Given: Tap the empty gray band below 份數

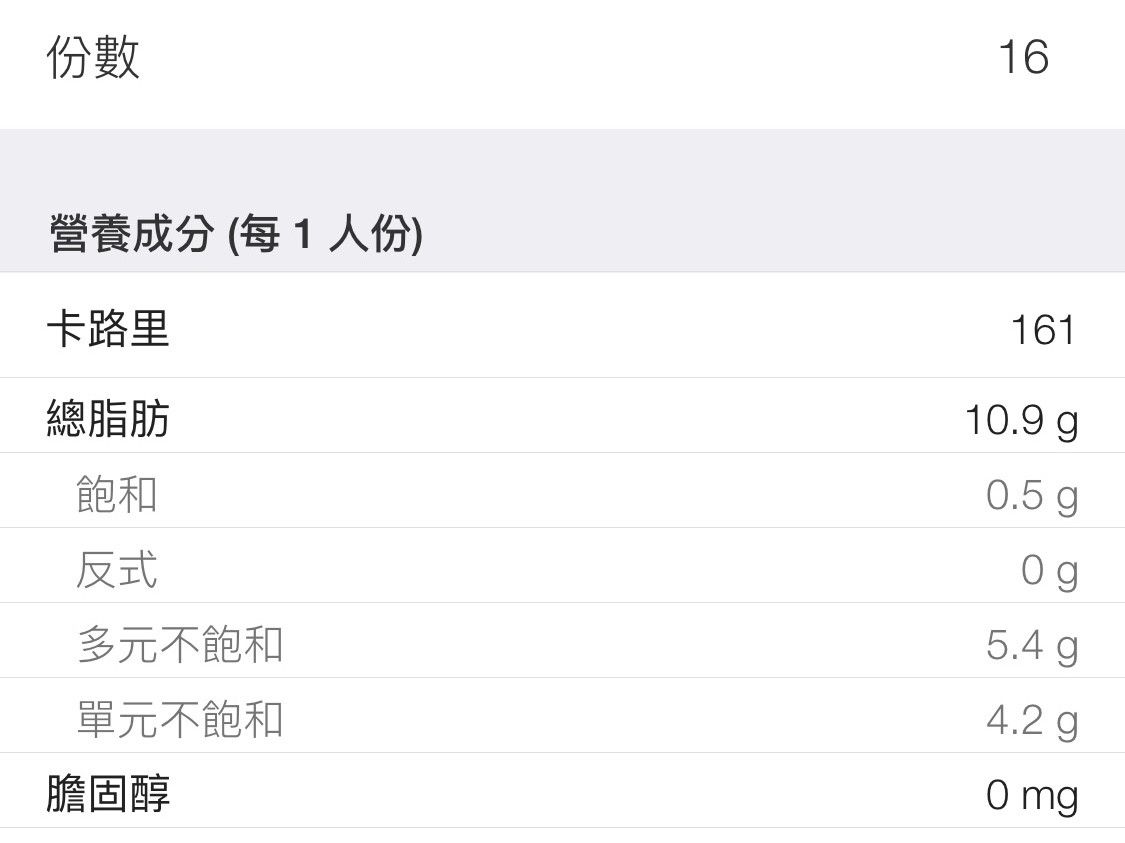Looking at the screenshot, I should (562, 162).
